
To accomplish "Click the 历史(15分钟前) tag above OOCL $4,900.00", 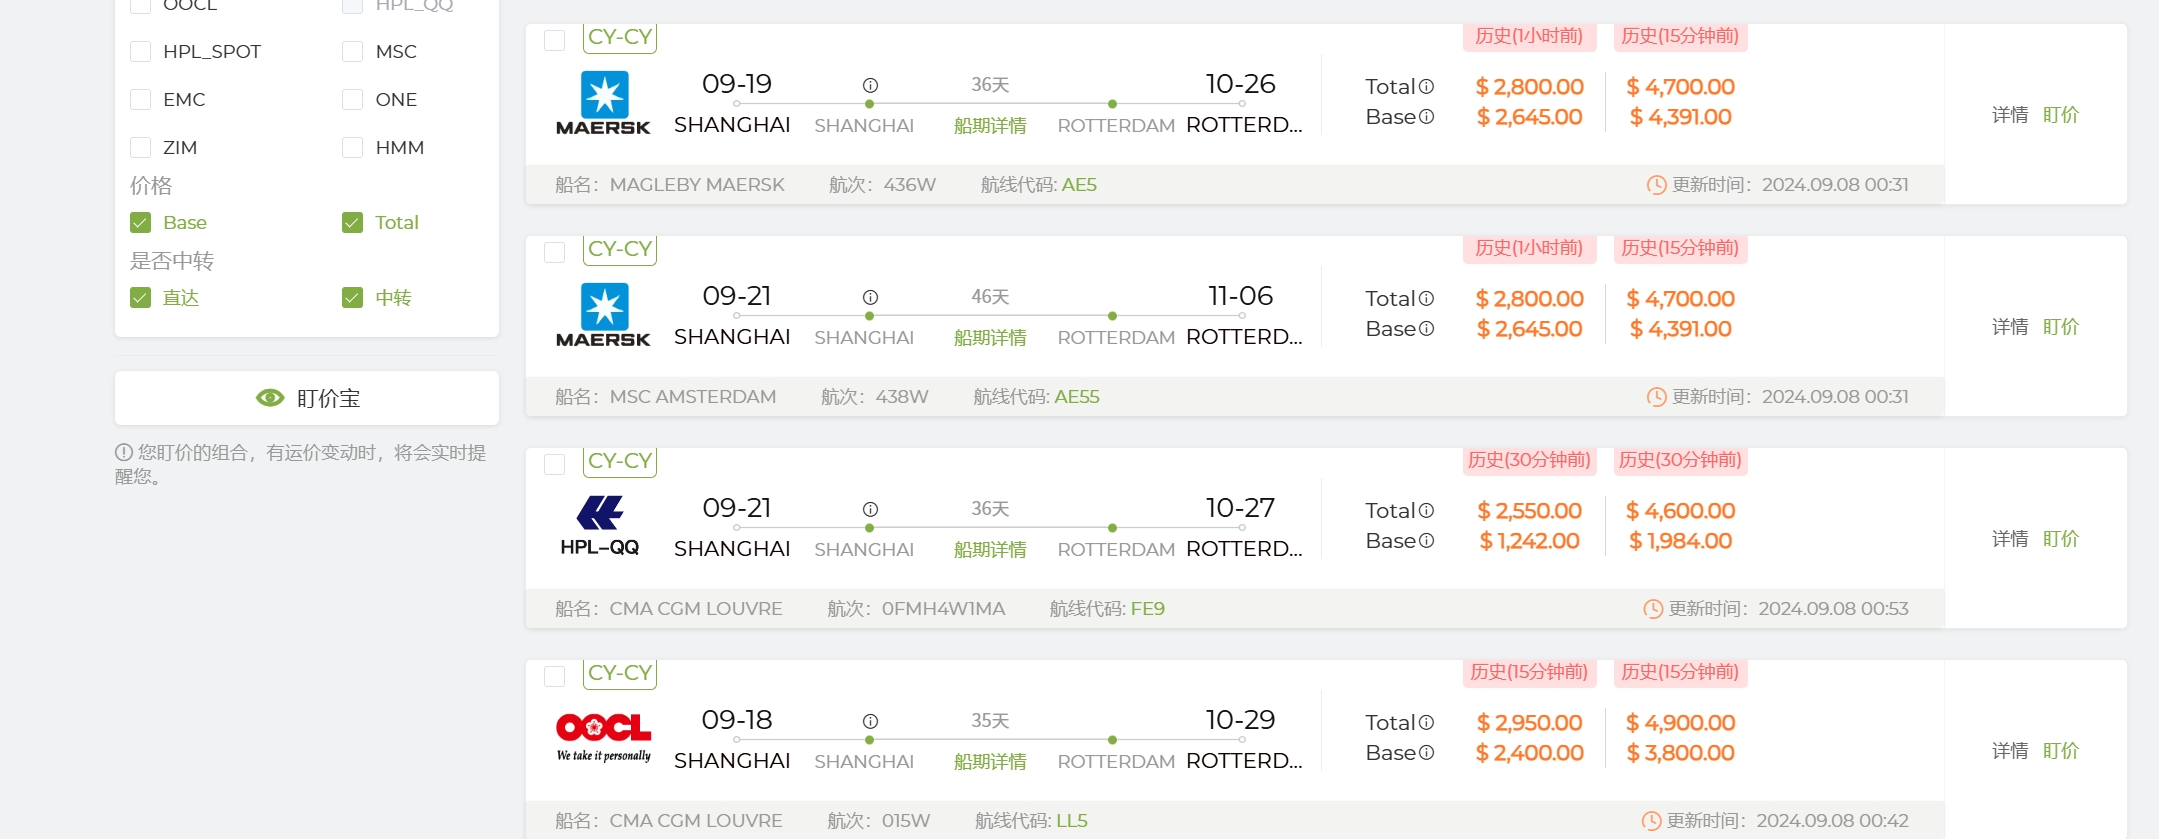I will tap(1680, 672).
